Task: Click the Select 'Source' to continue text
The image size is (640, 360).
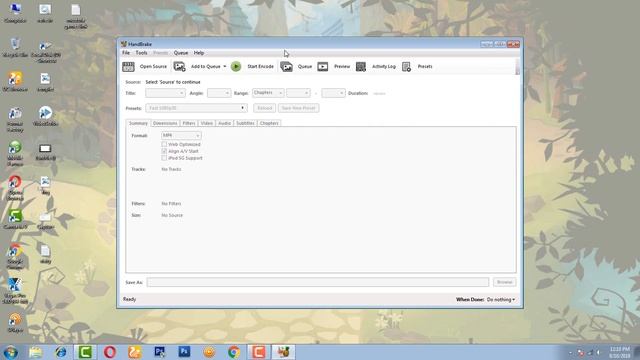Action: click(x=173, y=82)
